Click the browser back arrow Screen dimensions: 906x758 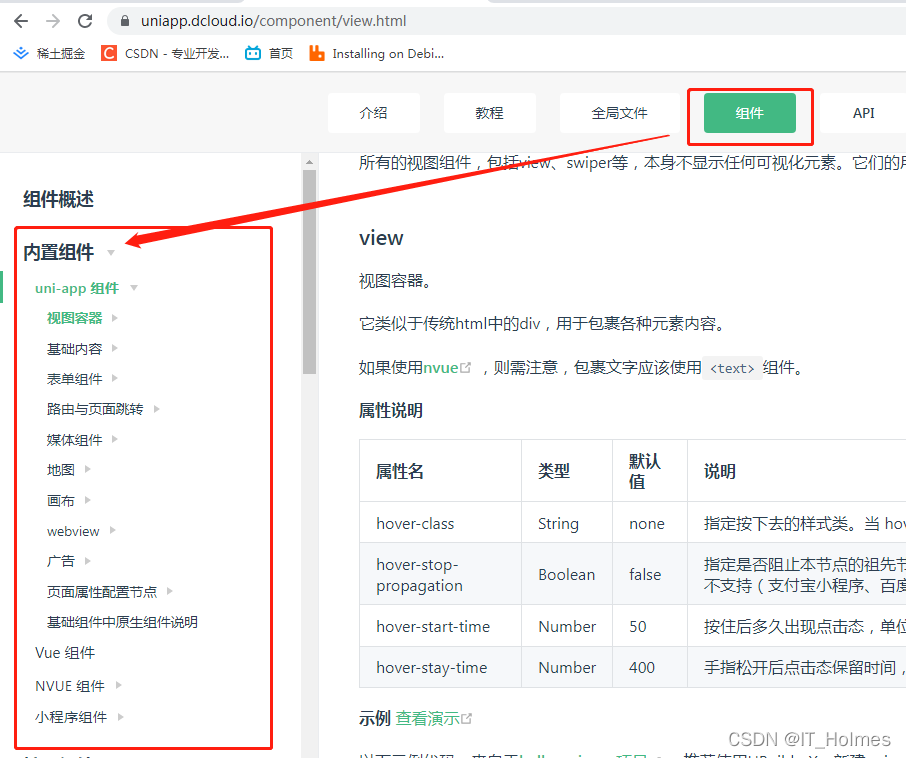click(21, 21)
